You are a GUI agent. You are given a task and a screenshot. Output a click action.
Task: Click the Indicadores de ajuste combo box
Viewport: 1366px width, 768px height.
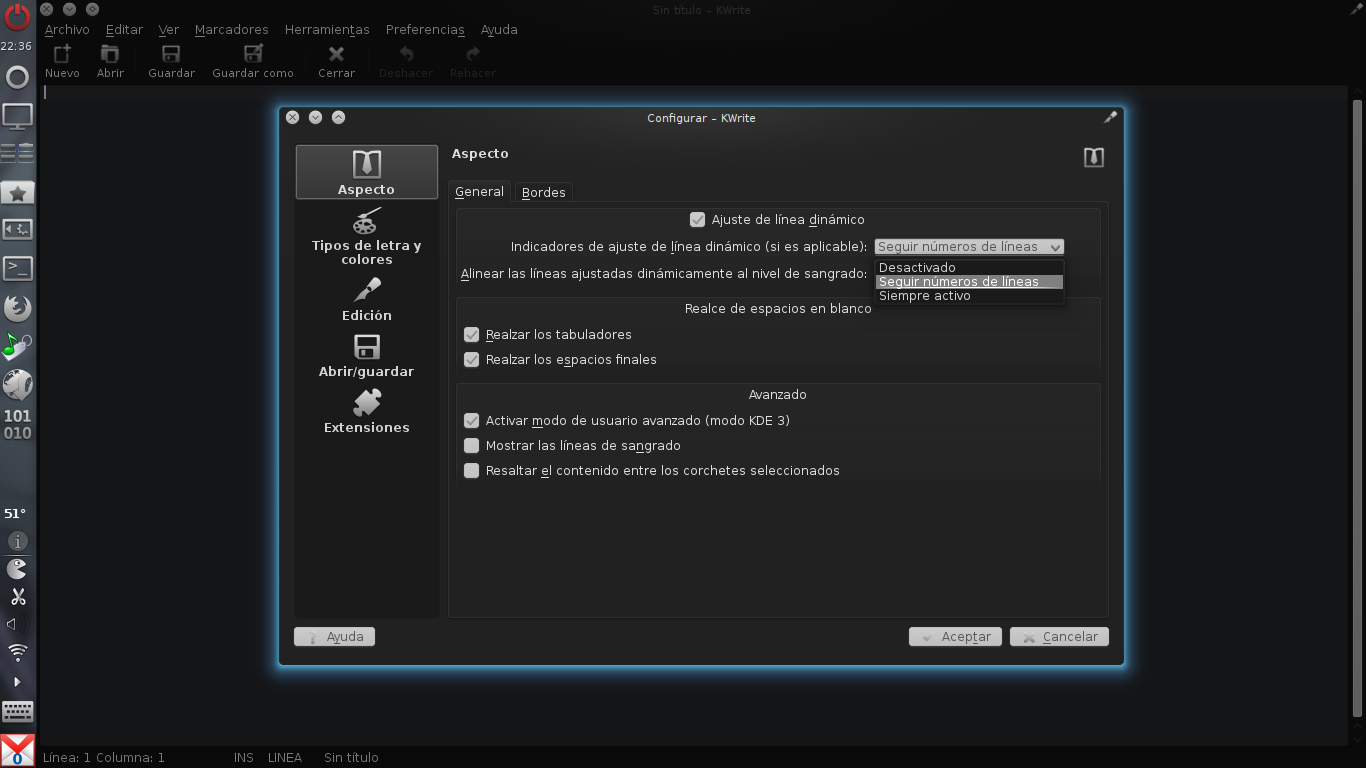coord(968,247)
